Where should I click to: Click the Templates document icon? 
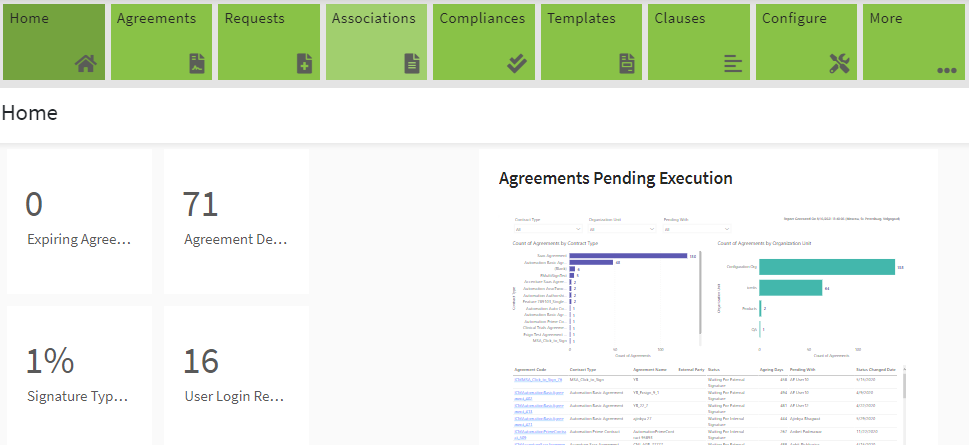(x=627, y=64)
